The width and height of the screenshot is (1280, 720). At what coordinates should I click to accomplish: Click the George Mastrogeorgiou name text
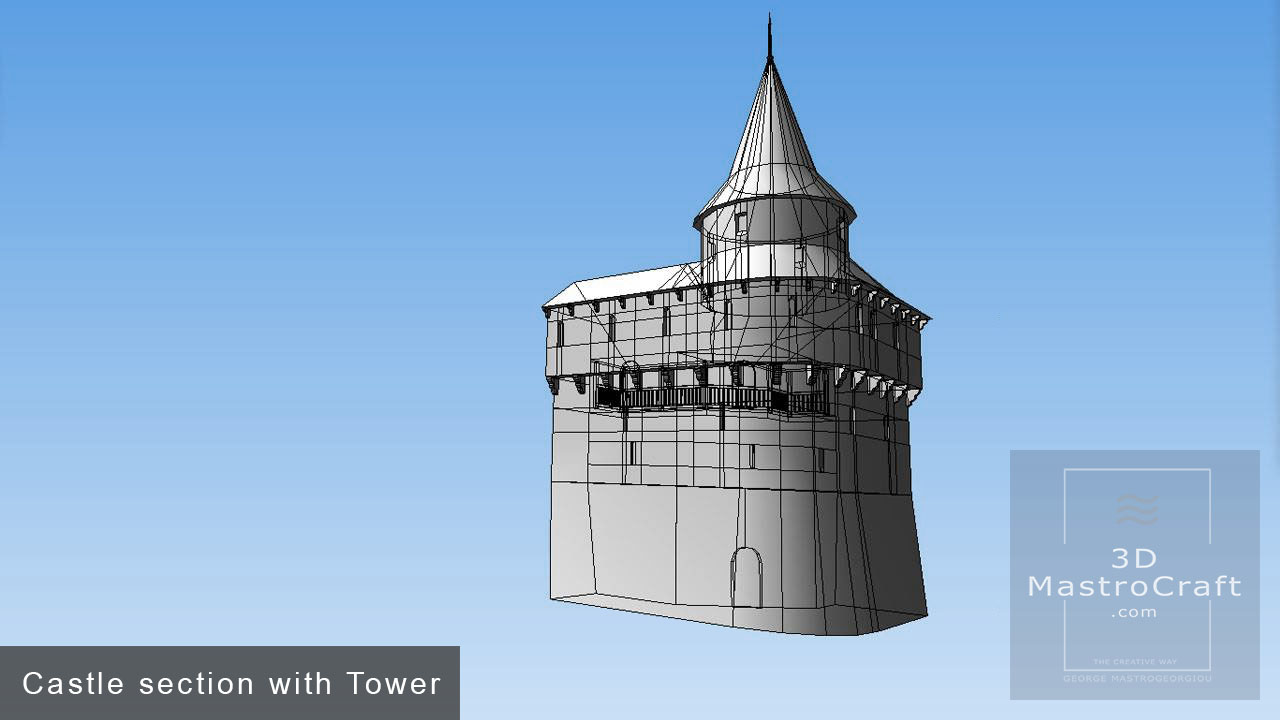1136,678
